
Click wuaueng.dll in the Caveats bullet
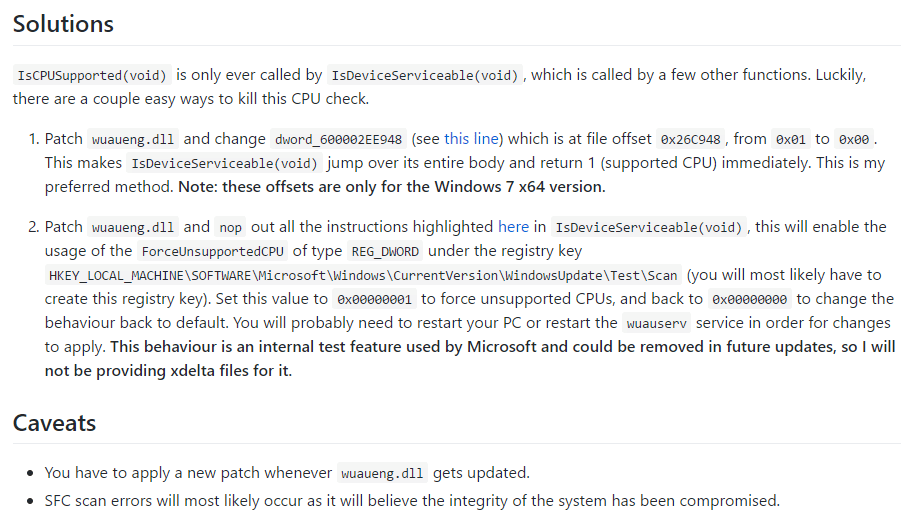tap(382, 473)
